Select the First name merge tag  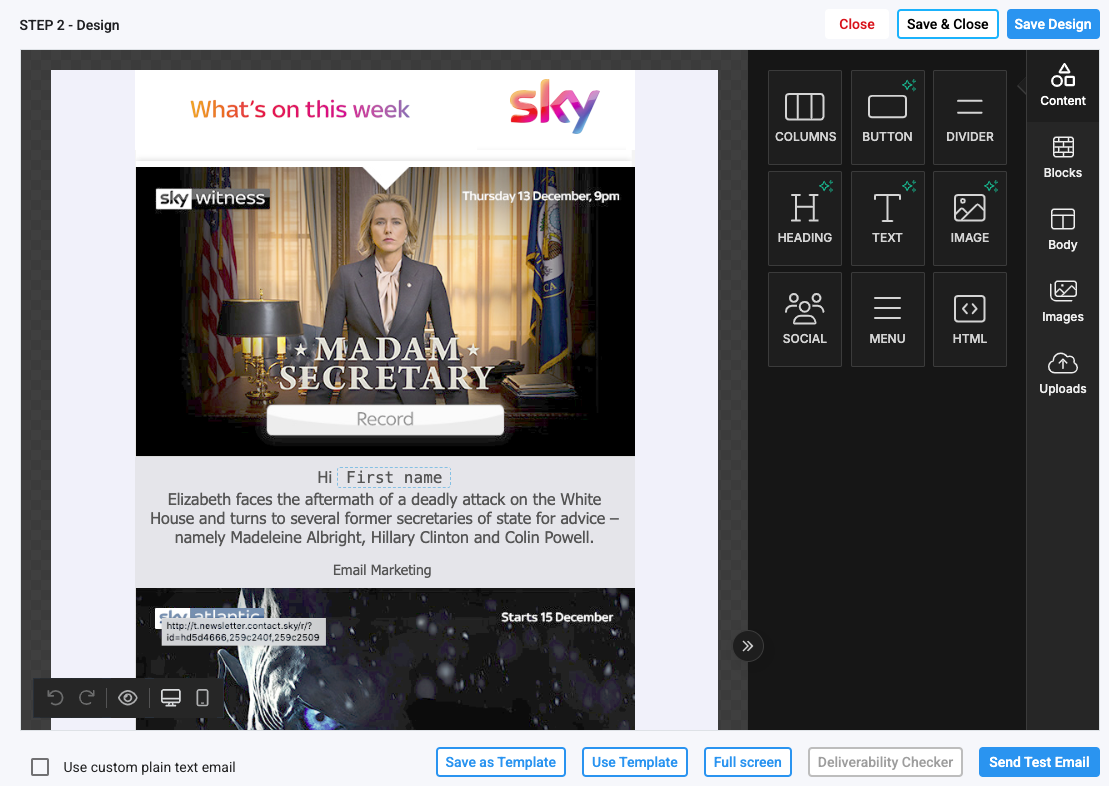tap(394, 478)
